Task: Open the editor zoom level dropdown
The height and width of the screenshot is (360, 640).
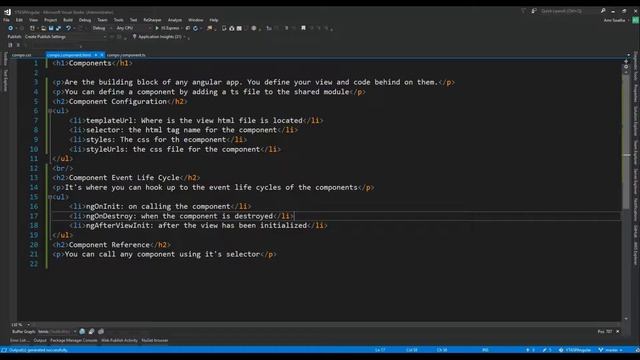Action: (20, 325)
